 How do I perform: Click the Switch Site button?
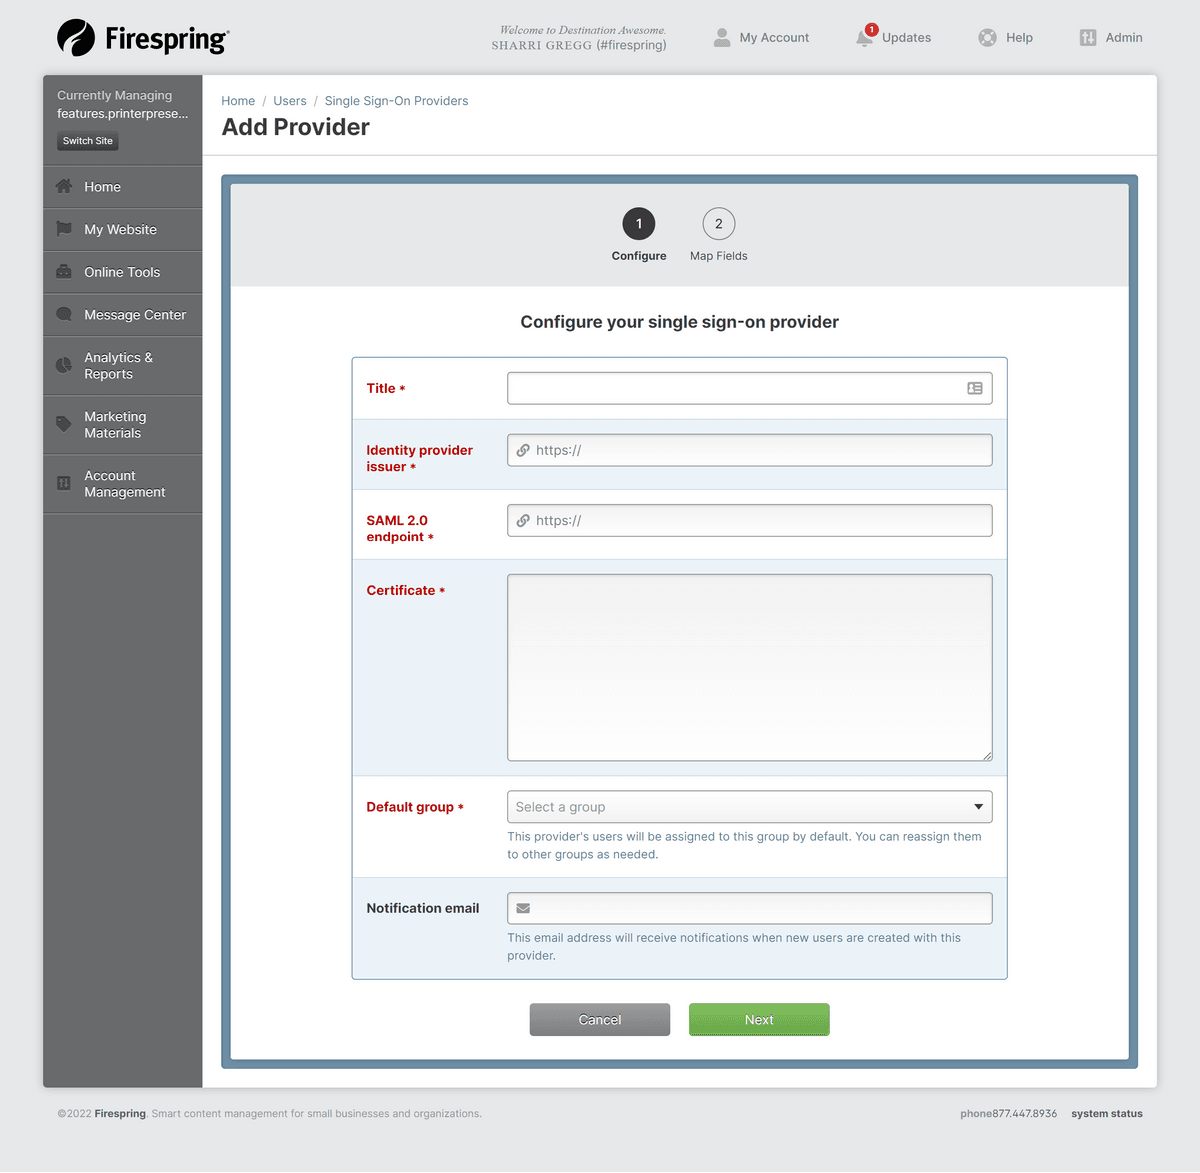tap(88, 141)
